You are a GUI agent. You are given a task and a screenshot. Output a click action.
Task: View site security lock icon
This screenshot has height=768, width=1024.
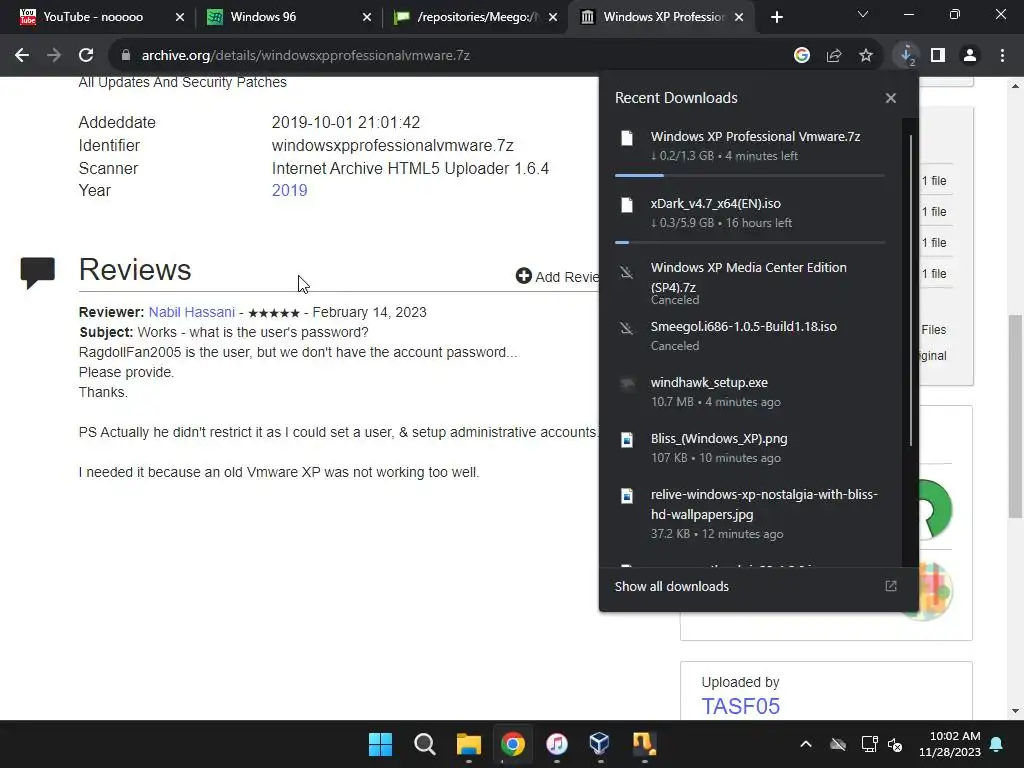tap(126, 56)
